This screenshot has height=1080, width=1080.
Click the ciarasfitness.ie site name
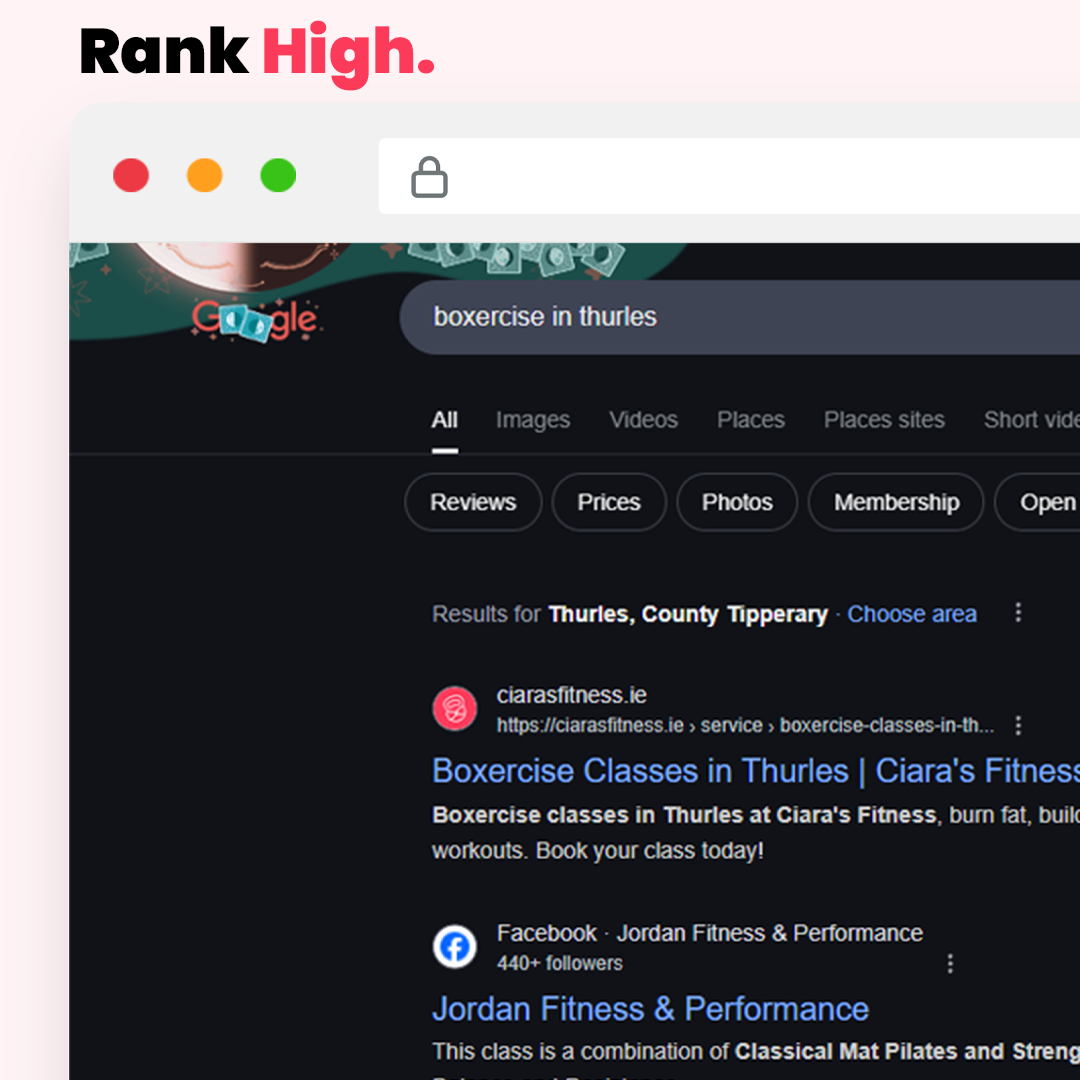point(572,695)
